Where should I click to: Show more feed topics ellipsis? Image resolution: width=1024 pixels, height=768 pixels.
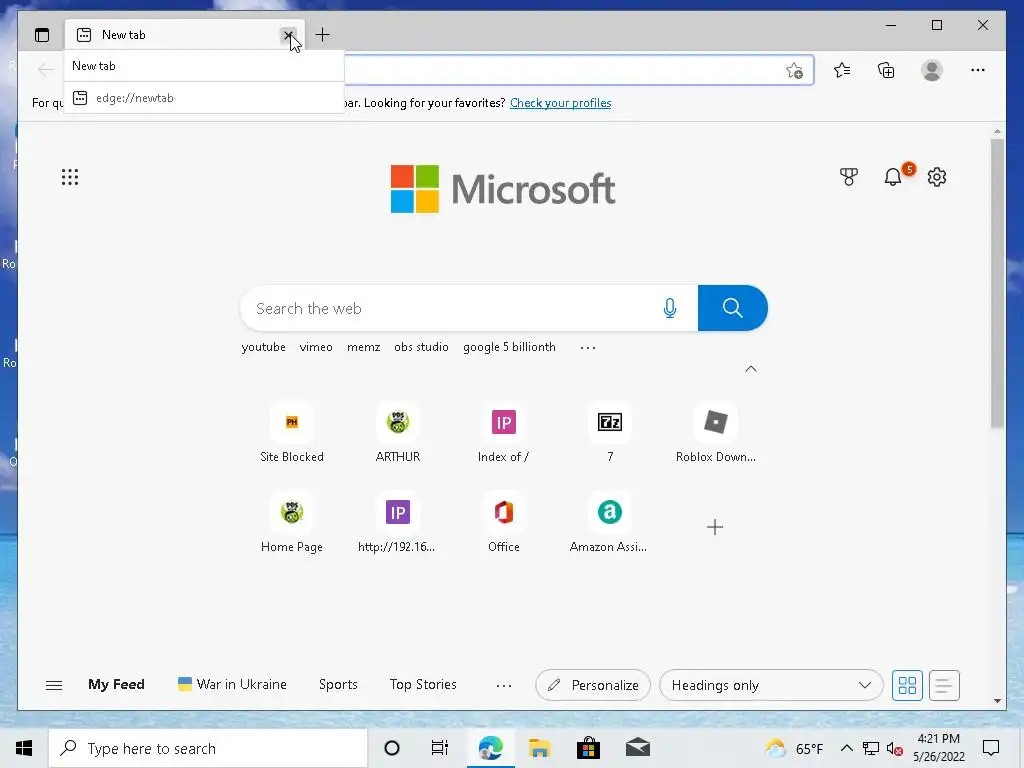point(504,686)
